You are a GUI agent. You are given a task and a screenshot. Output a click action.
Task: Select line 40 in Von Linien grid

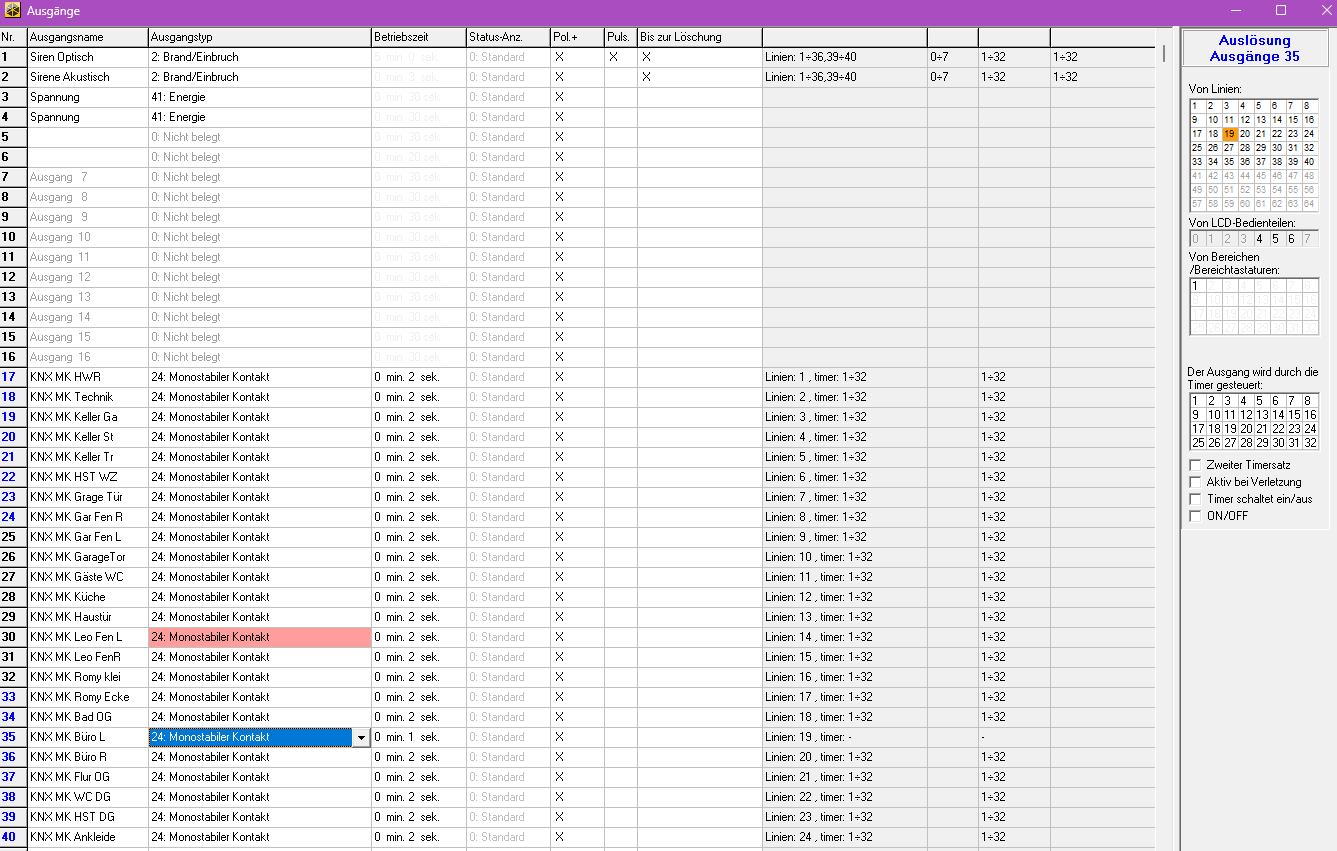coord(1309,162)
